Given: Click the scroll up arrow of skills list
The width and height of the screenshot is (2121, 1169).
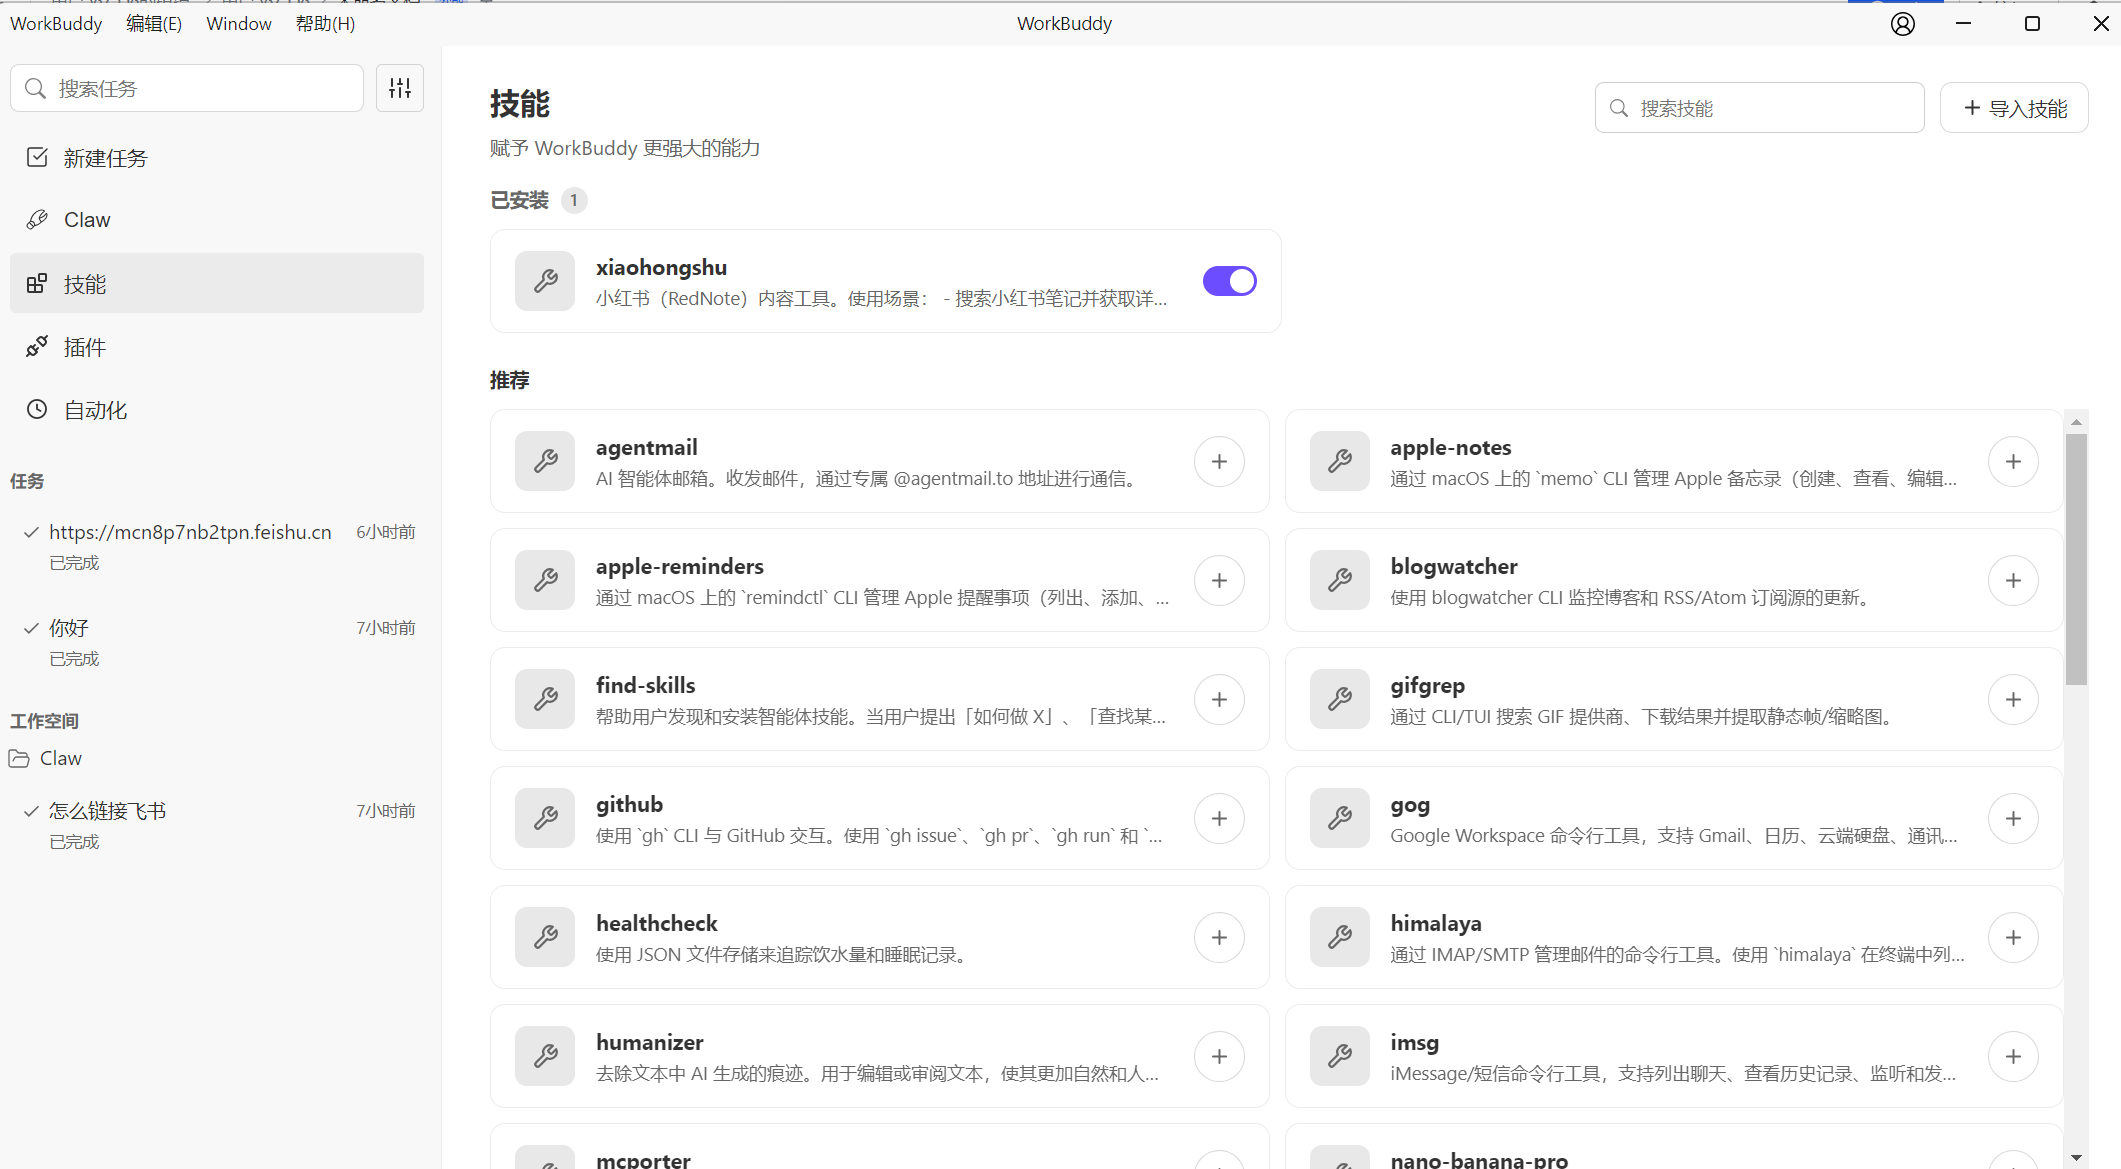Looking at the screenshot, I should pyautogui.click(x=2076, y=422).
